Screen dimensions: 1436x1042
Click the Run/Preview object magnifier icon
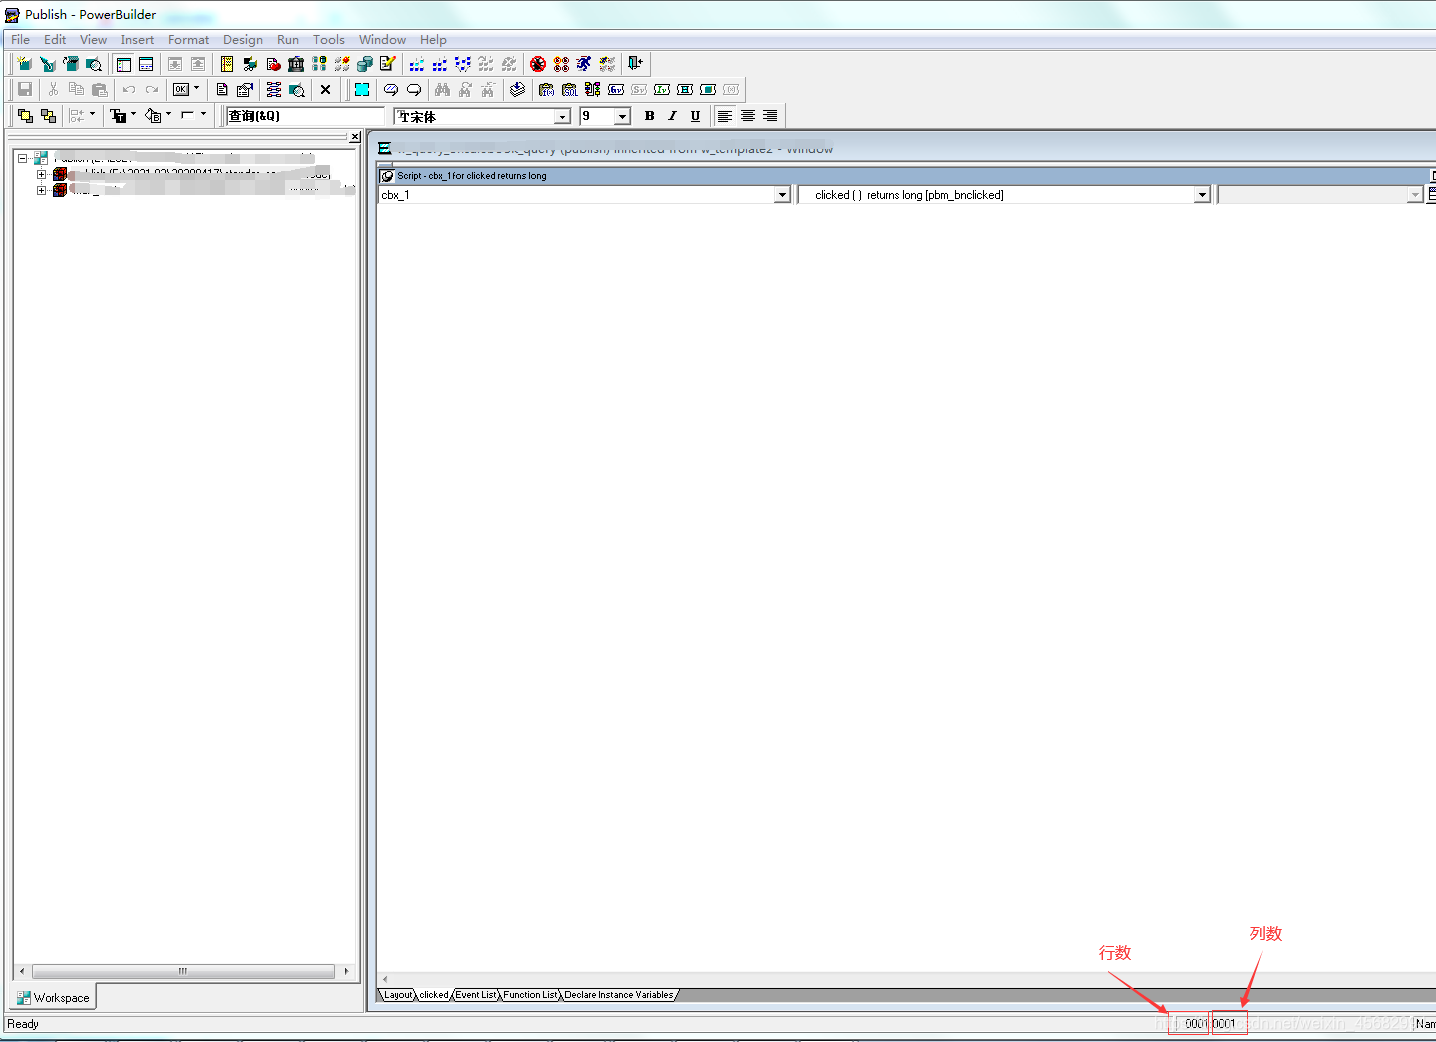(94, 64)
